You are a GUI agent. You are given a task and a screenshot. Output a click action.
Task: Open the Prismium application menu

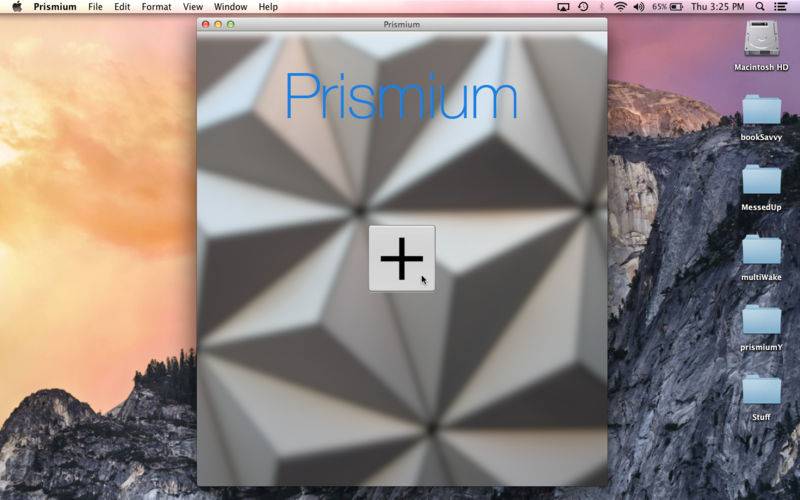click(x=55, y=7)
